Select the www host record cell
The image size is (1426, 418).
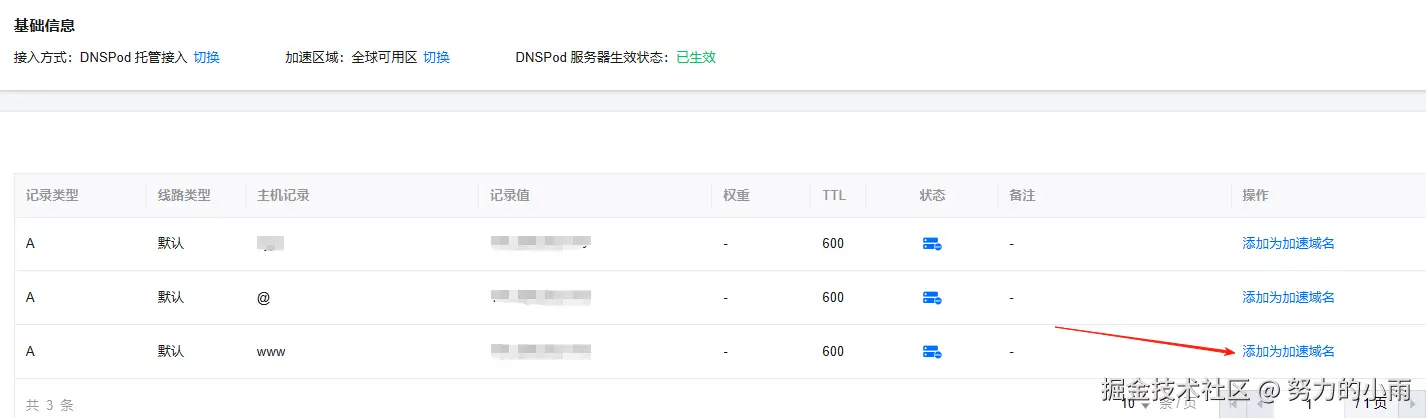pyautogui.click(x=271, y=352)
